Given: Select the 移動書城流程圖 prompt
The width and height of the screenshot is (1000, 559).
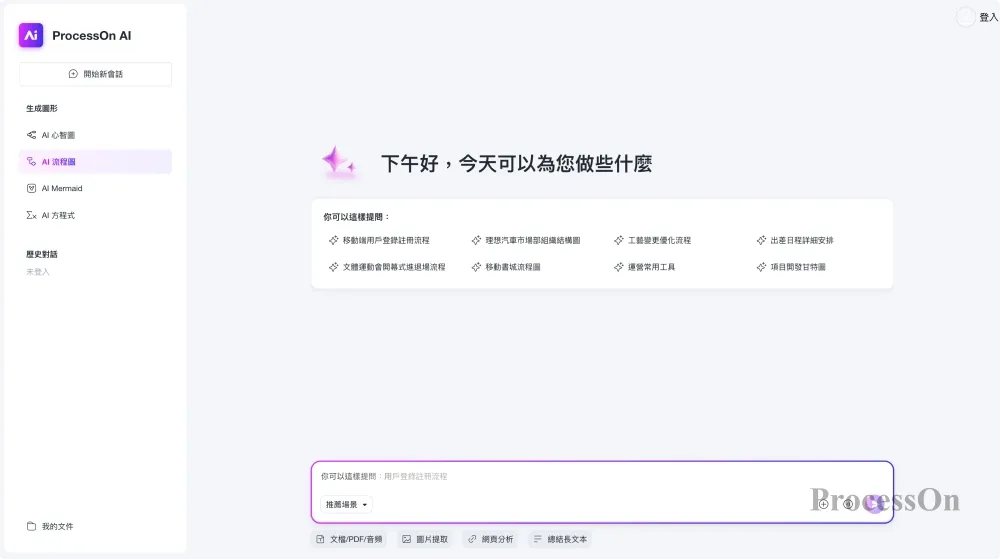Looking at the screenshot, I should (506, 267).
